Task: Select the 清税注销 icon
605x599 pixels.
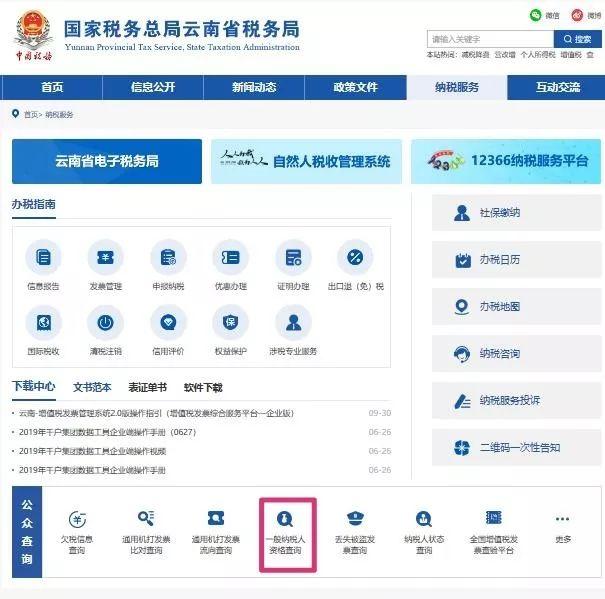Action: click(x=105, y=322)
